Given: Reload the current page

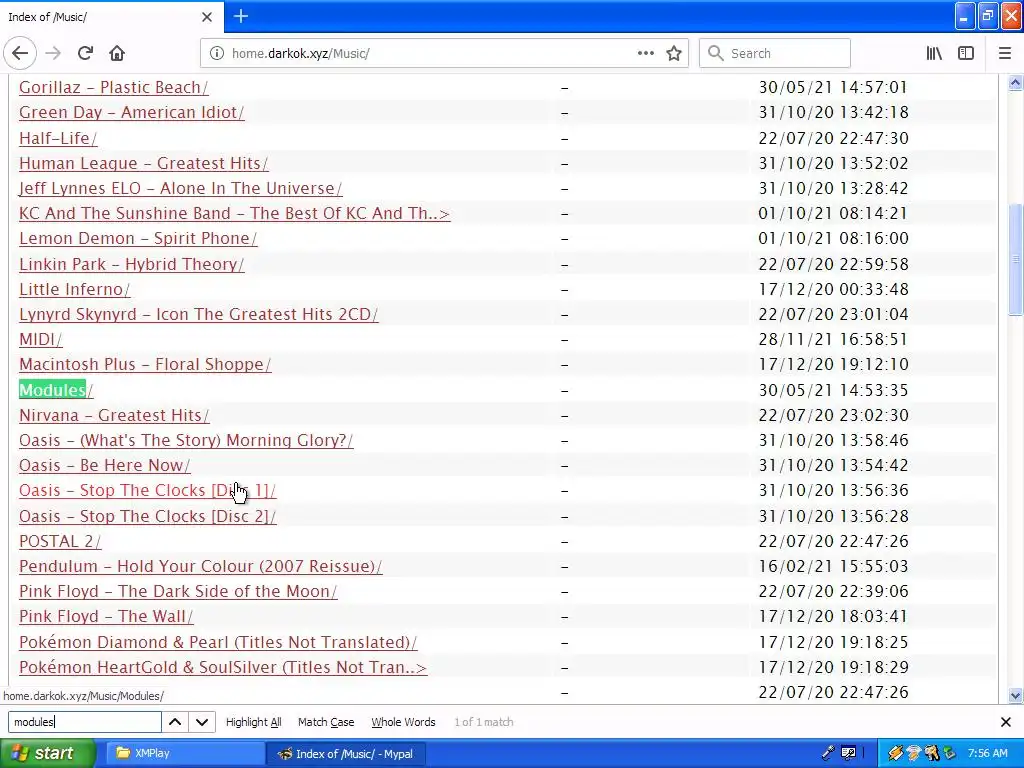Looking at the screenshot, I should coord(85,54).
